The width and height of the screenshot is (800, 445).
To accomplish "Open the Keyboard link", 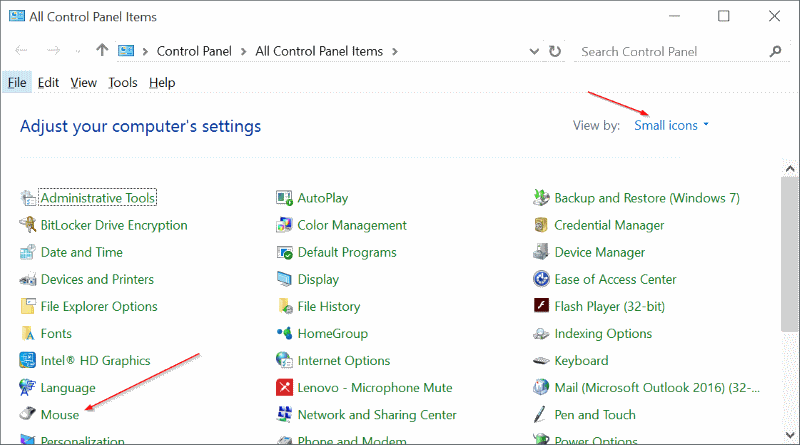I will tap(581, 360).
